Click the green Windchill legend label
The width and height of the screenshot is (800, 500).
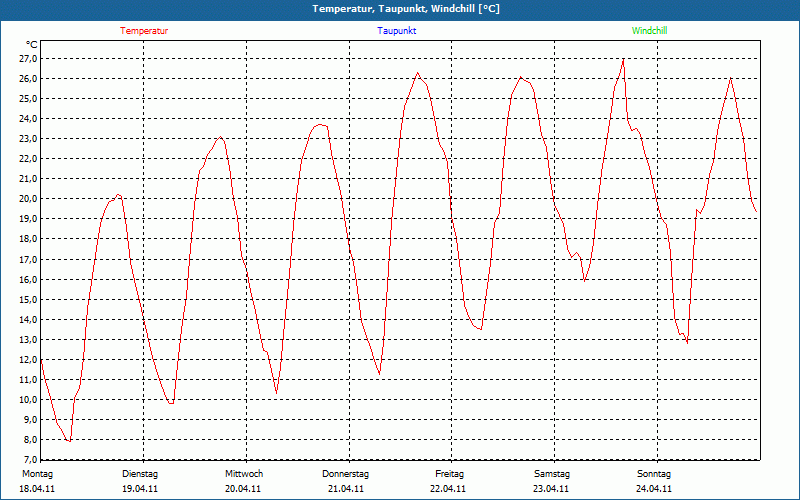[x=649, y=31]
